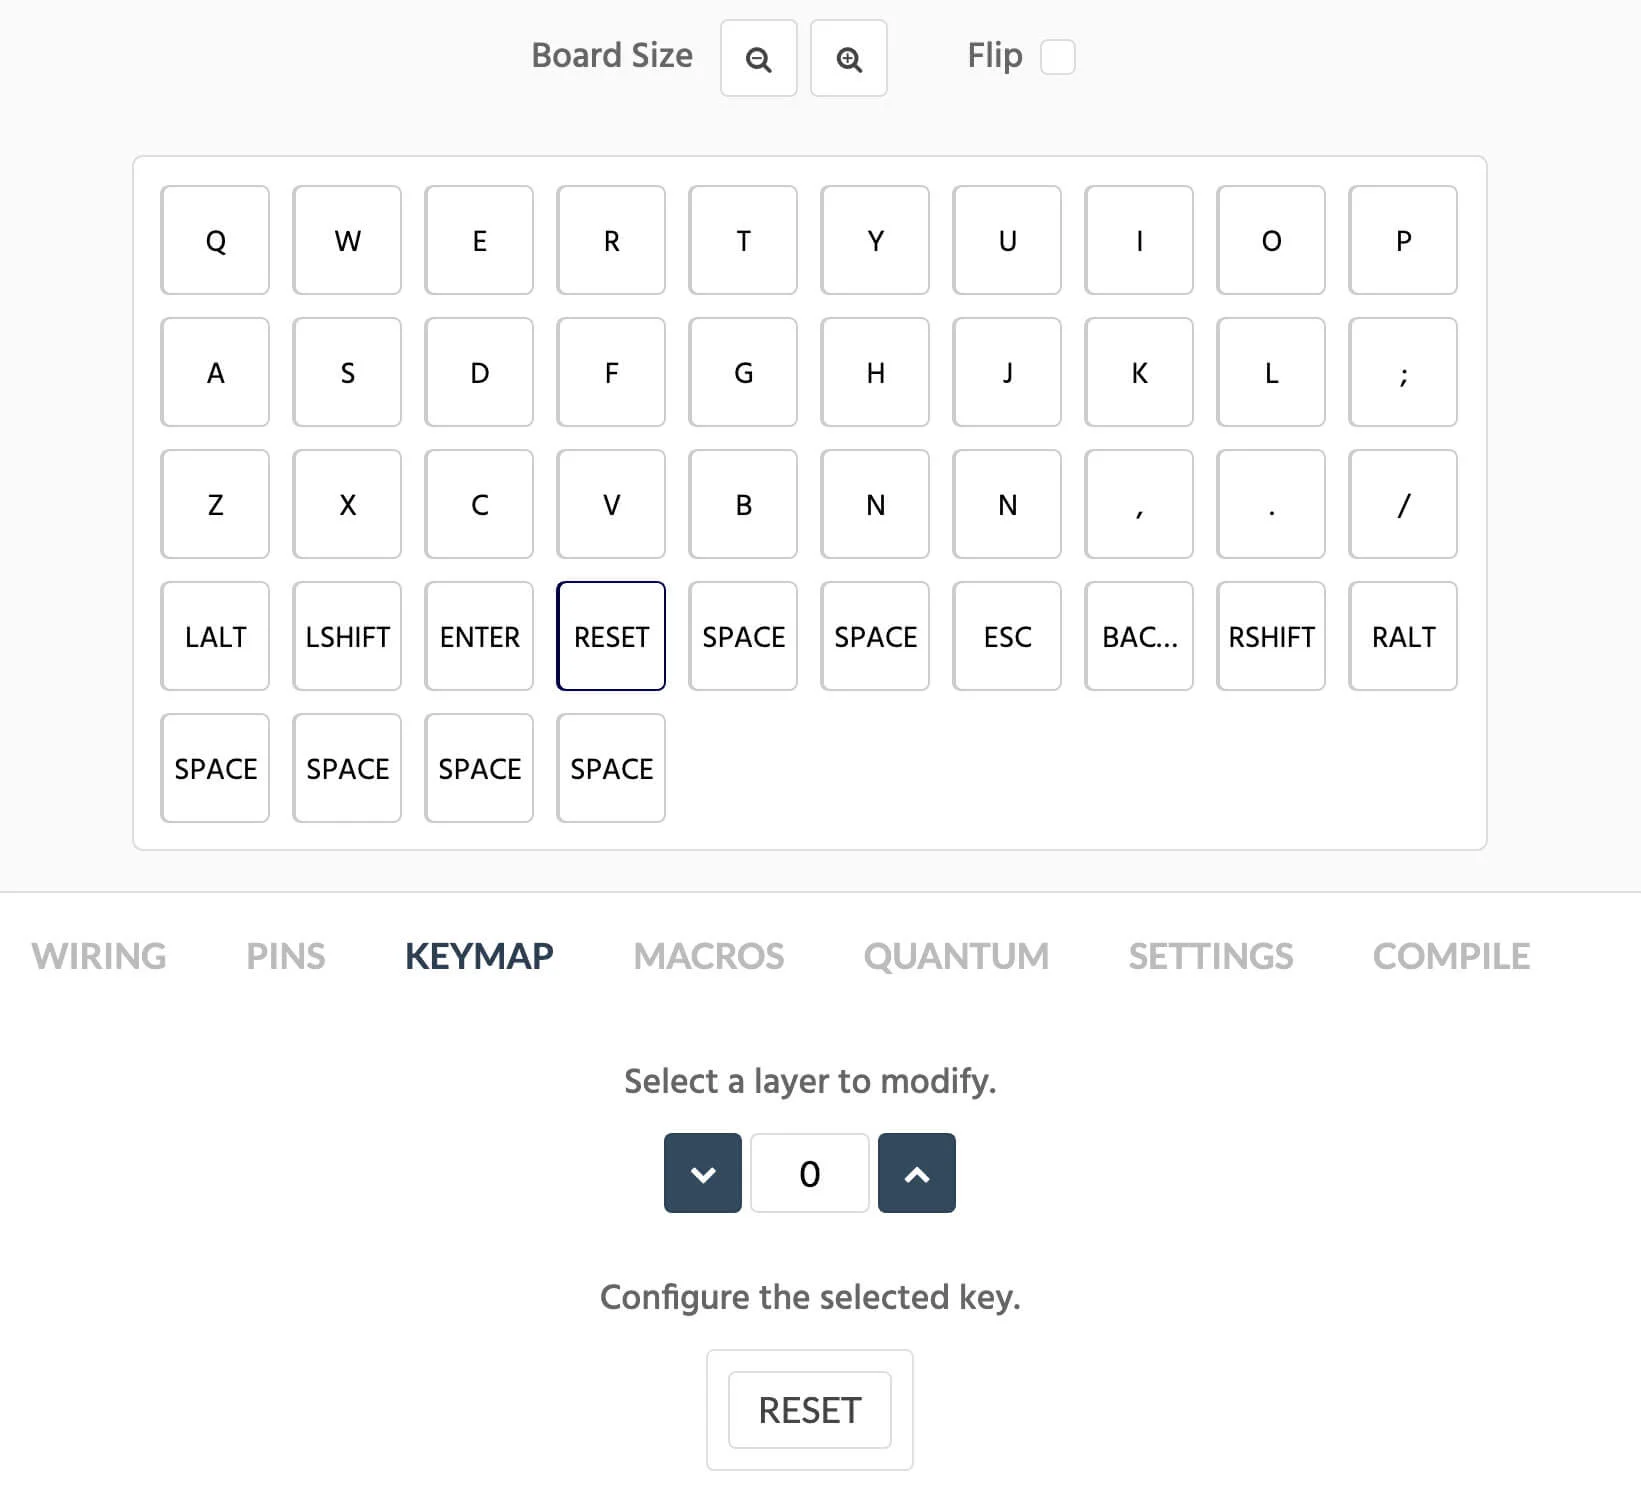
Task: Pick the truncated BAC... key
Action: [1139, 636]
